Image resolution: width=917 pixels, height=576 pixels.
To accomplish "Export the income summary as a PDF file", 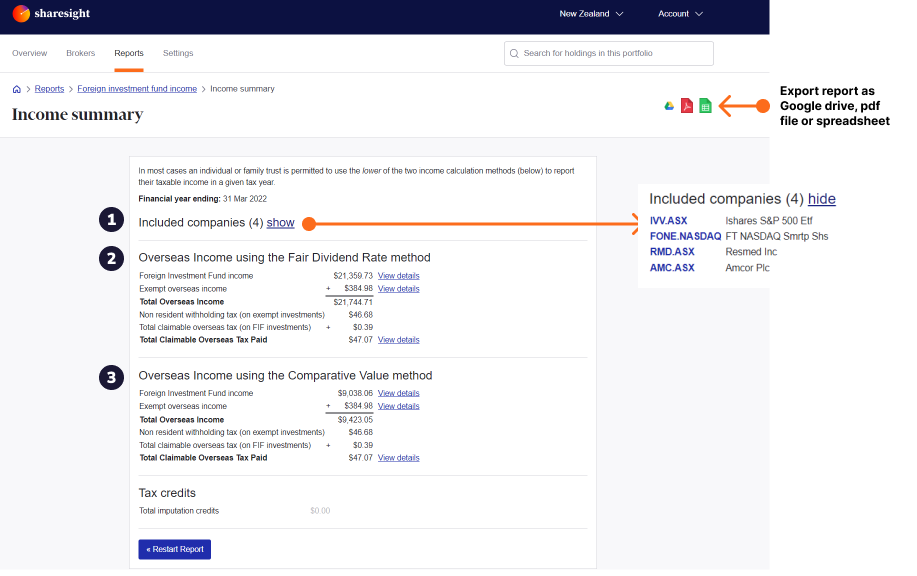I will pos(687,104).
